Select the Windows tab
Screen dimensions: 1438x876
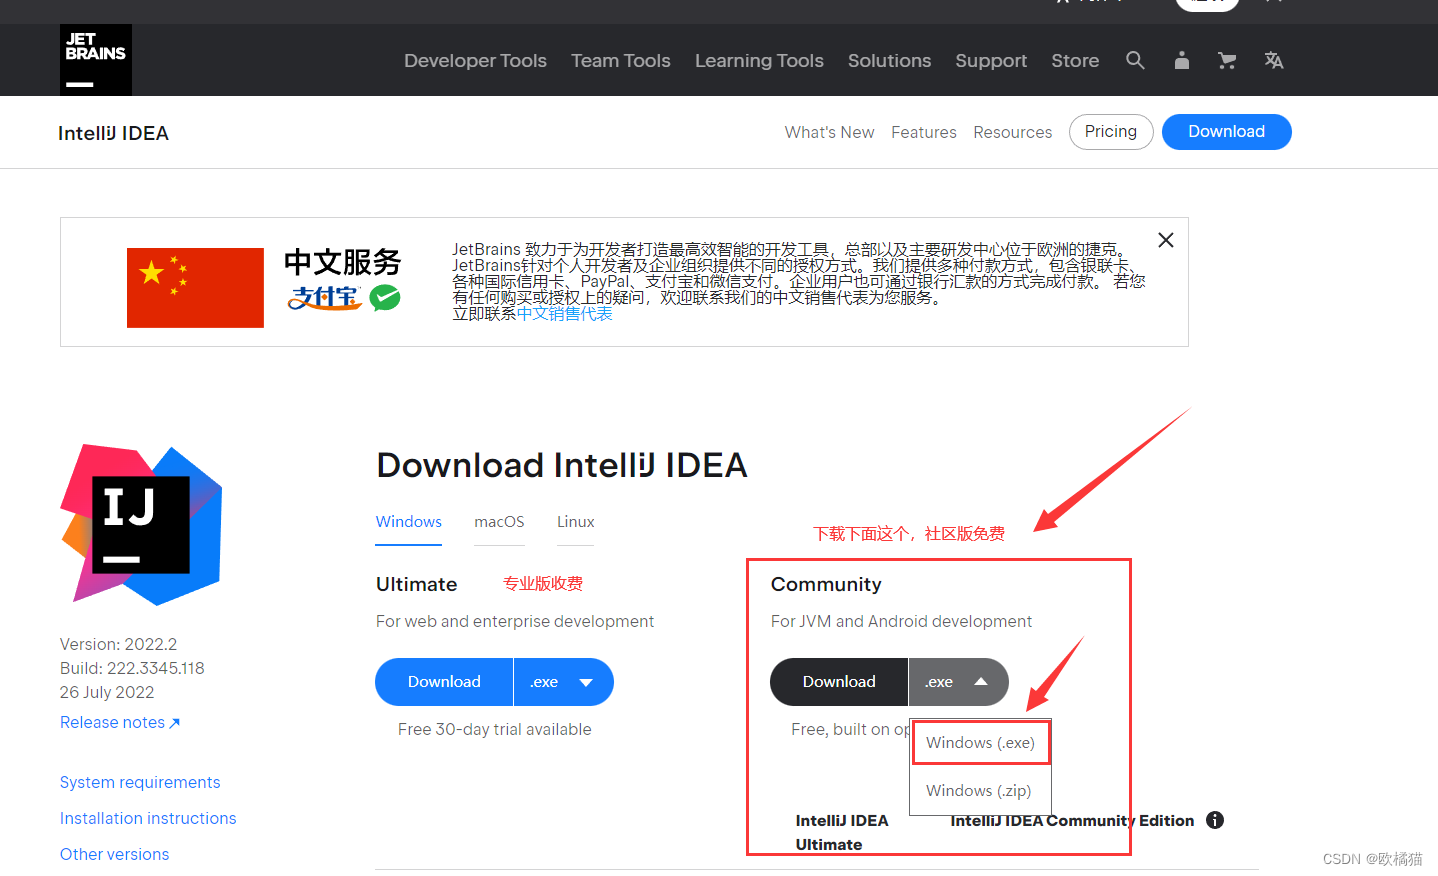[x=408, y=522]
